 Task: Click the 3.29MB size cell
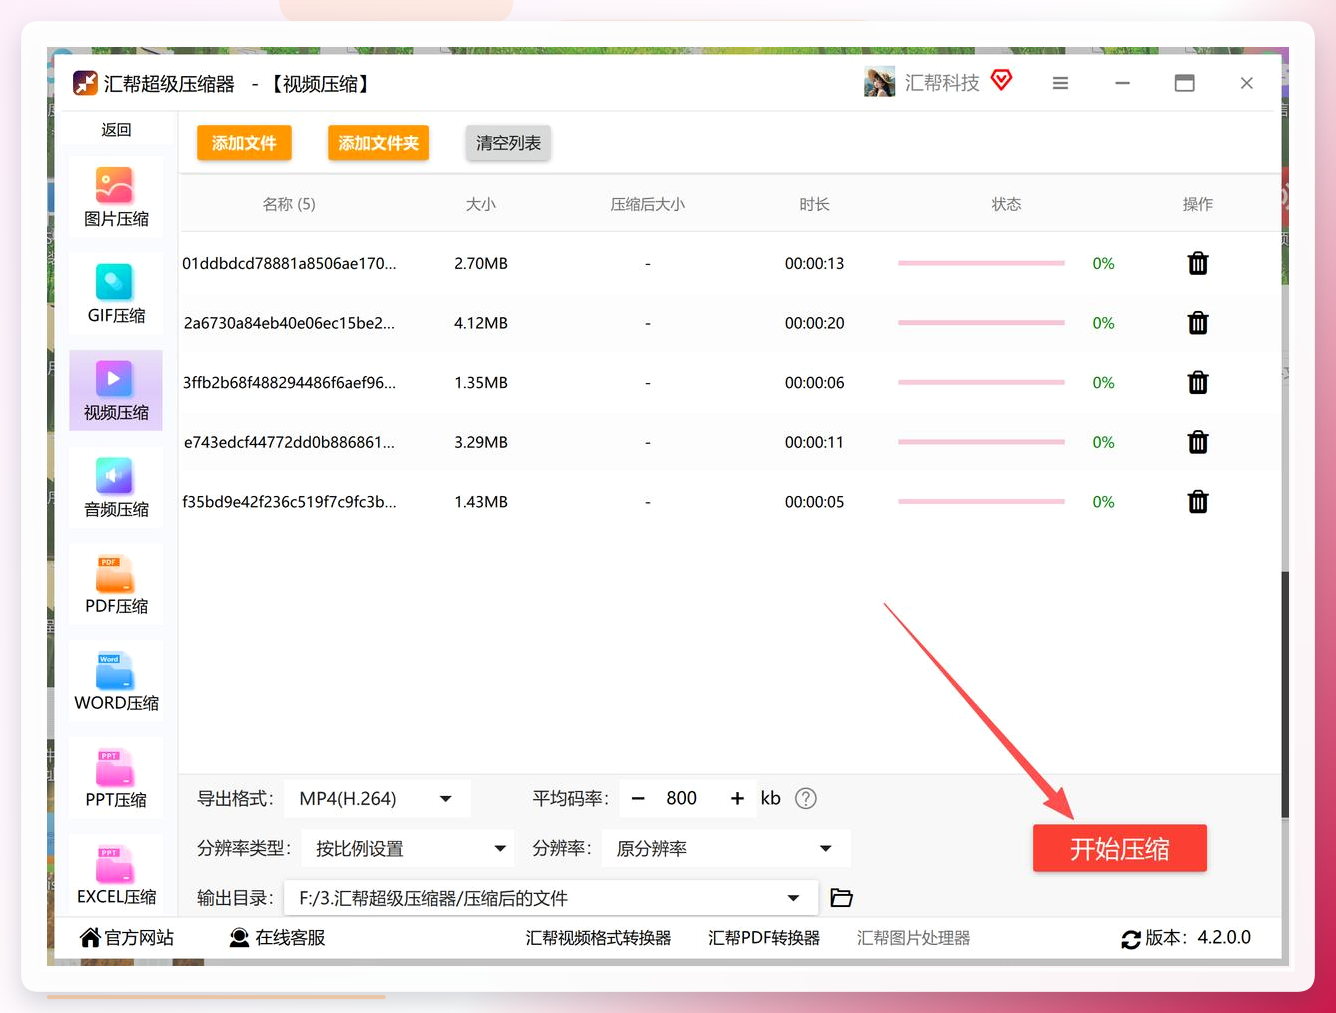(481, 442)
